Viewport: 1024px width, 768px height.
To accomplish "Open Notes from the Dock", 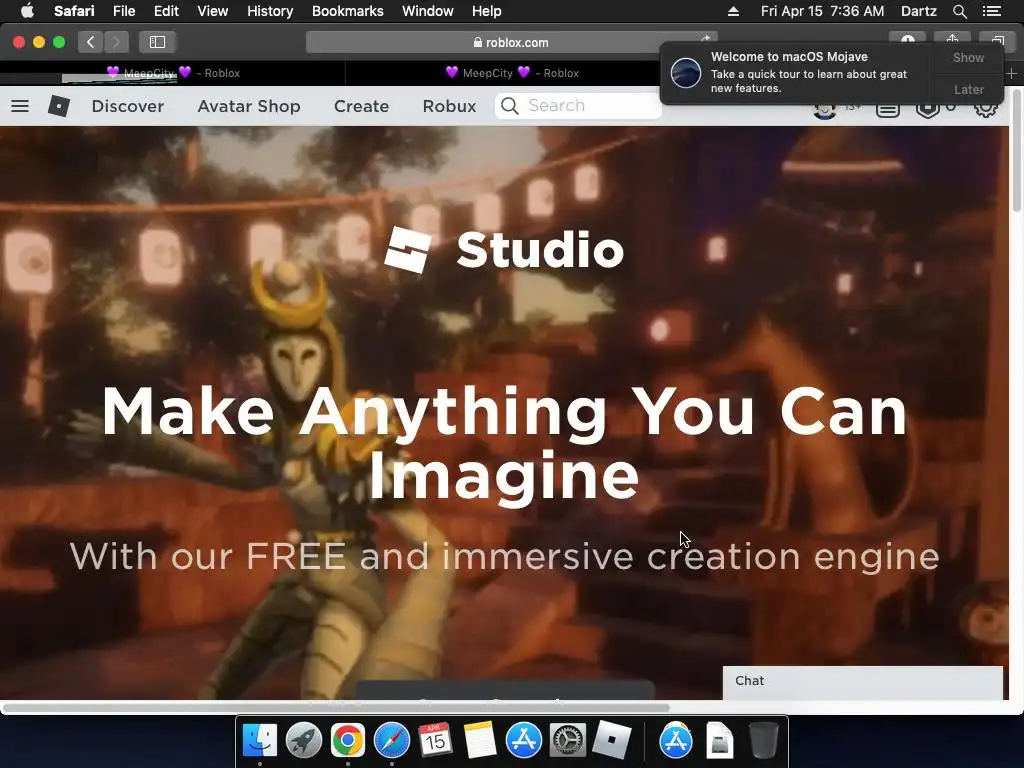I will 480,741.
